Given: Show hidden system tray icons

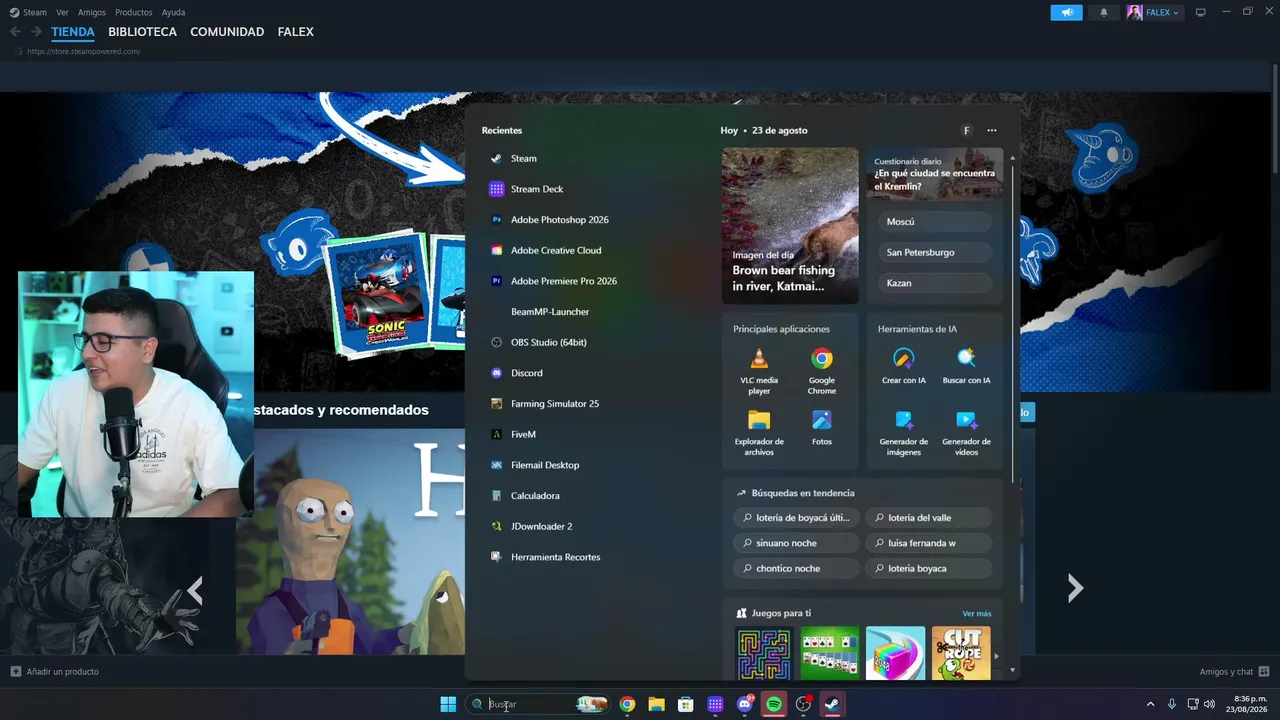Looking at the screenshot, I should pyautogui.click(x=1150, y=704).
